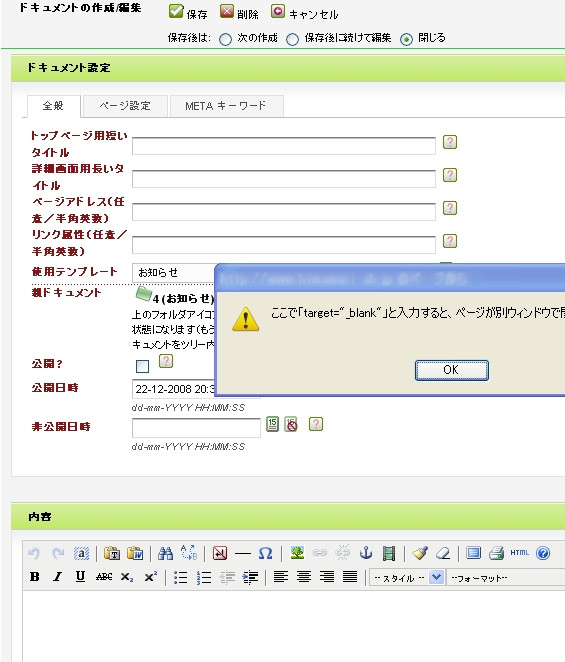
Task: Open the HTML source editor
Action: [519, 553]
